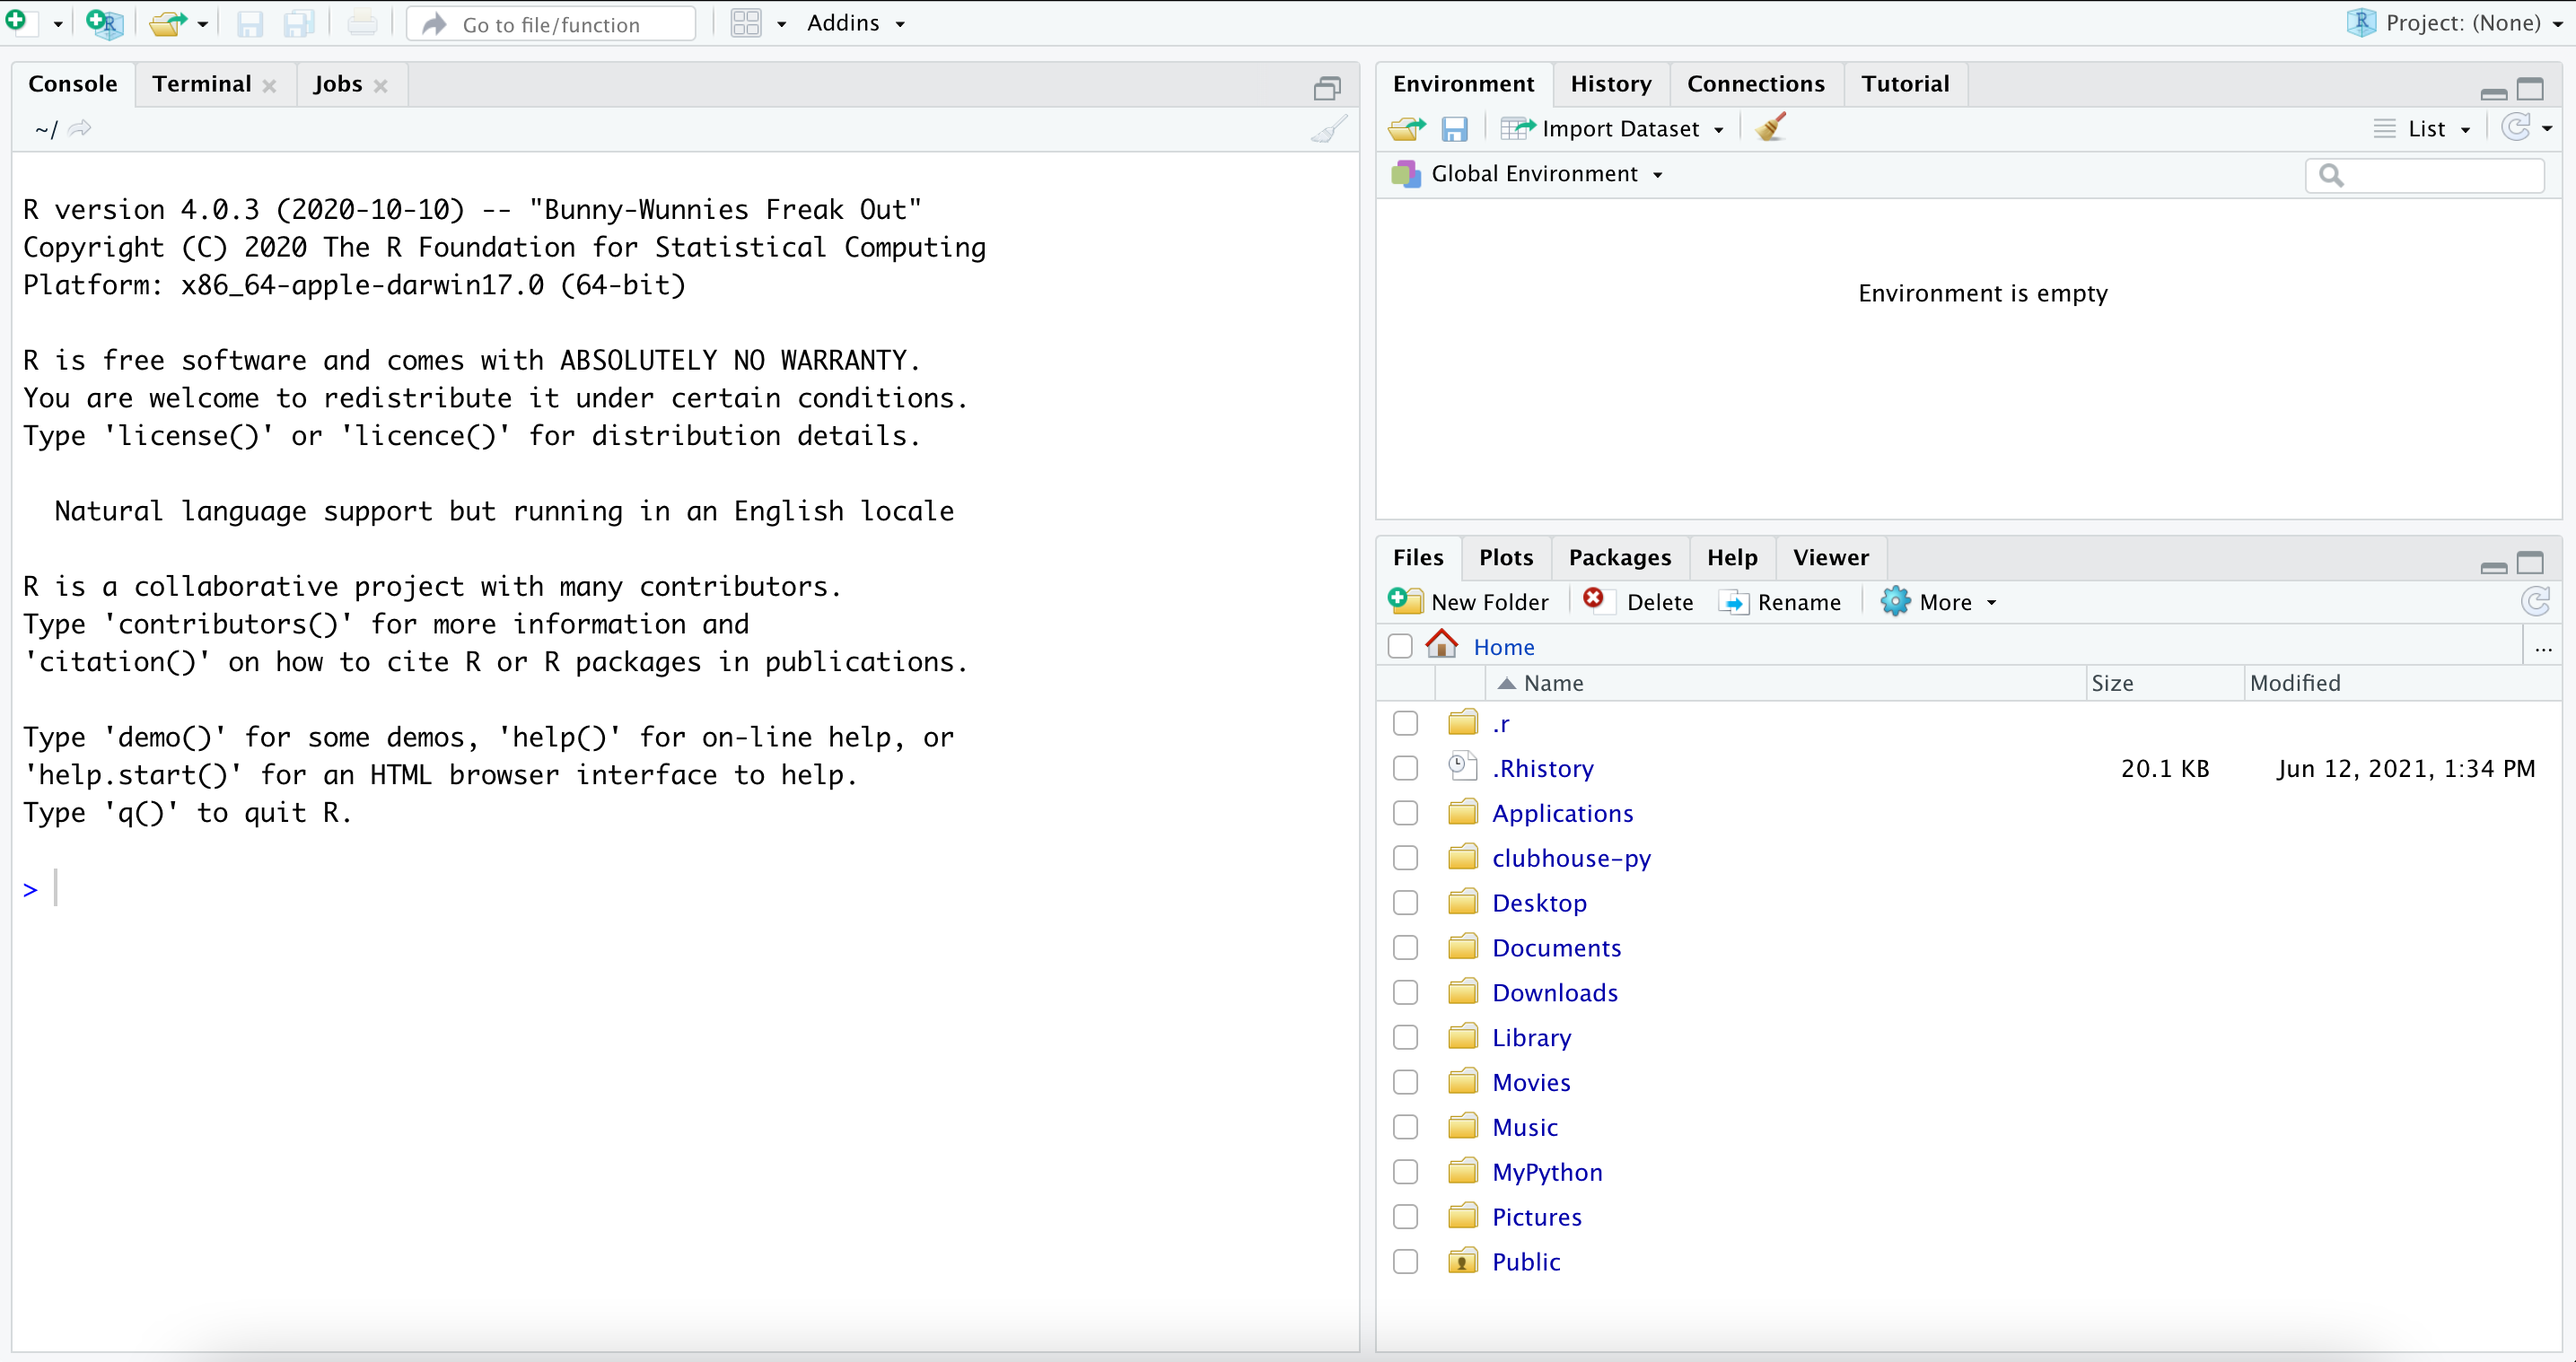Open the Project: (None) dropdown
Image resolution: width=2576 pixels, height=1362 pixels.
[2455, 22]
